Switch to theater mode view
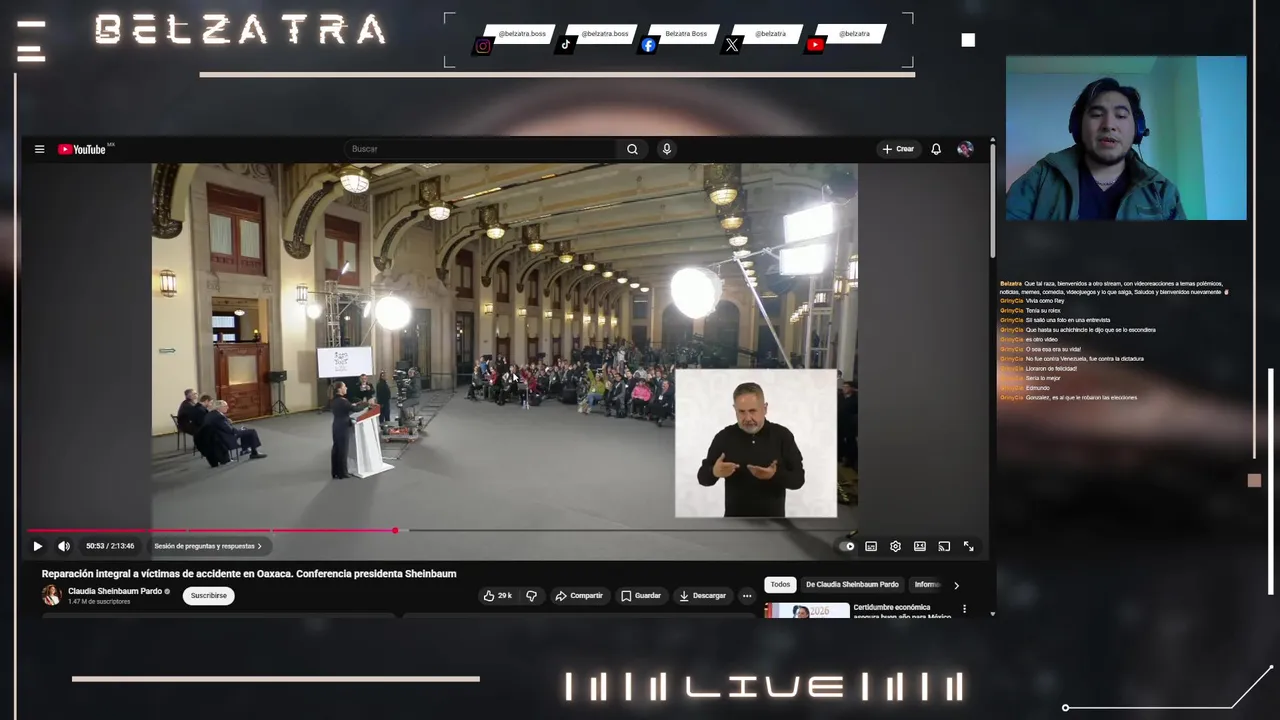 click(x=920, y=546)
